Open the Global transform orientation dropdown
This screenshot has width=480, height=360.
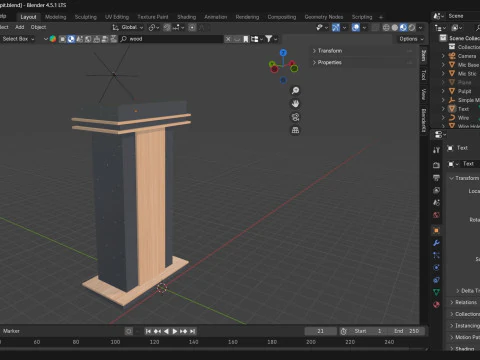[x=128, y=27]
